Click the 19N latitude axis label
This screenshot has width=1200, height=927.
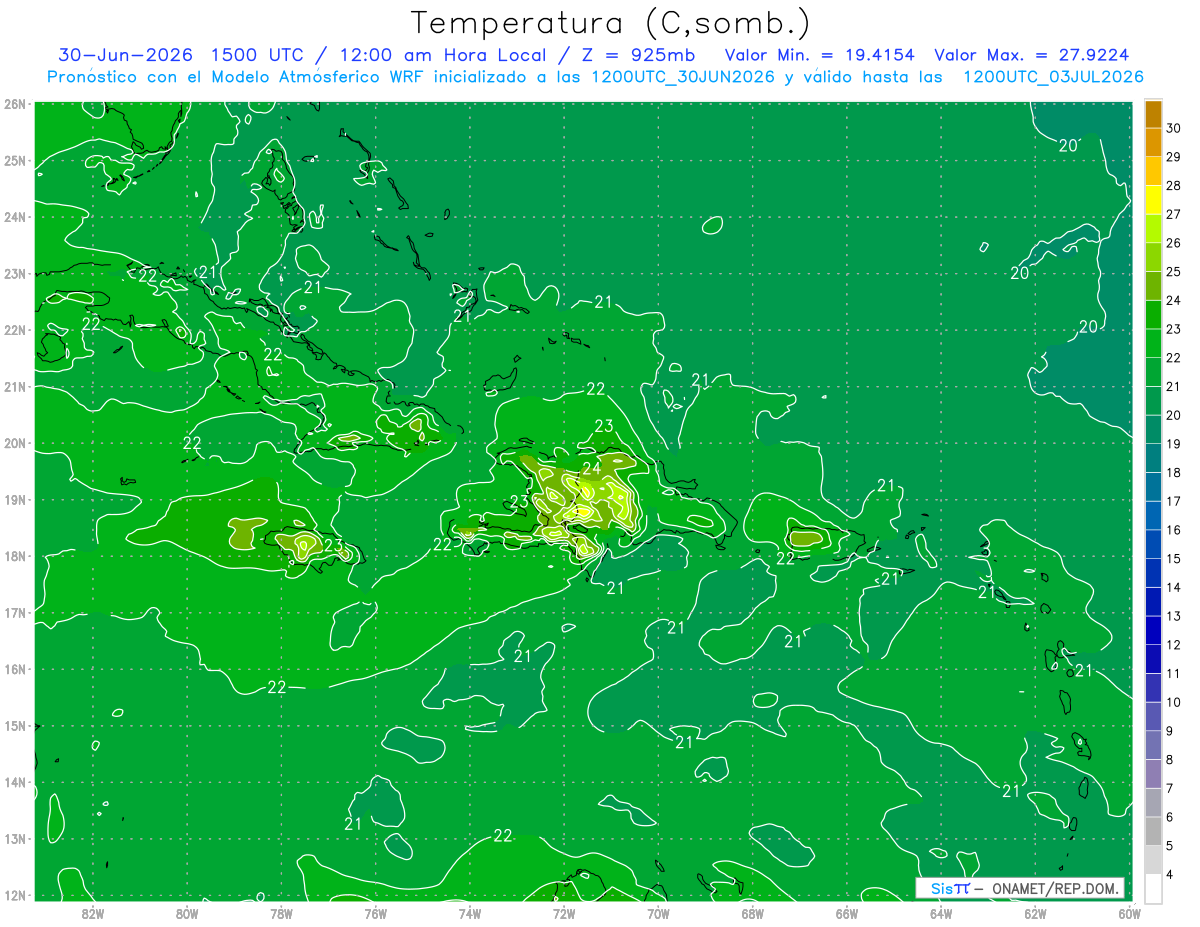click(15, 499)
